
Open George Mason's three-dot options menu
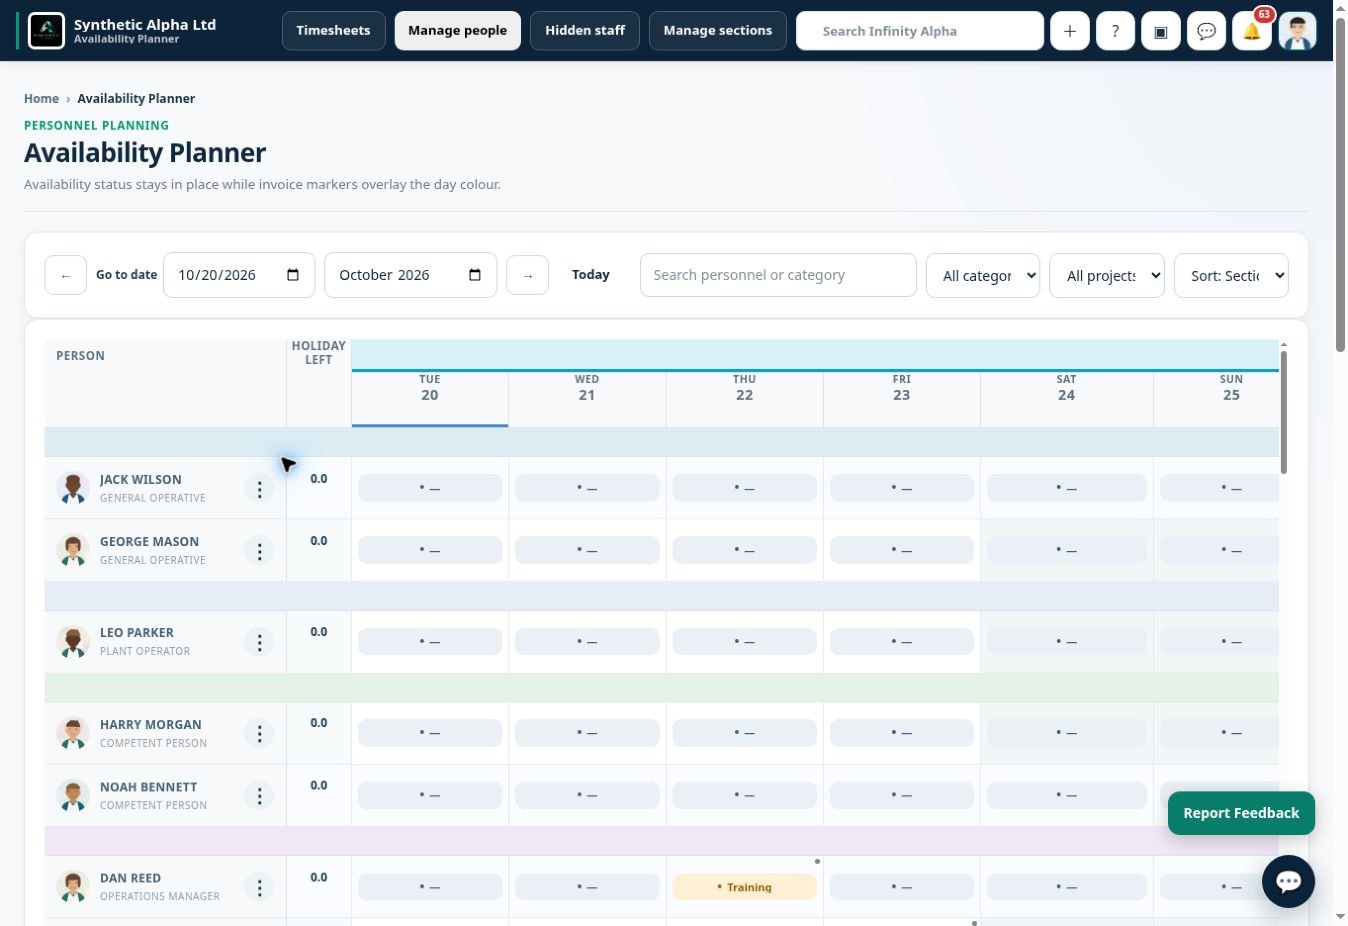(x=259, y=551)
